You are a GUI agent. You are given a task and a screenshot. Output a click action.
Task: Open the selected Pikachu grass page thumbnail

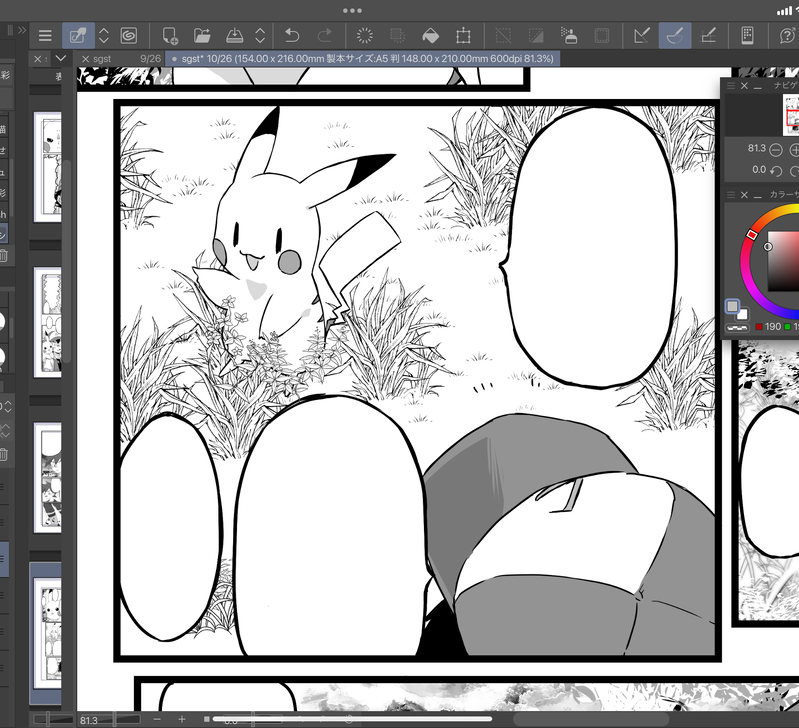(47, 633)
